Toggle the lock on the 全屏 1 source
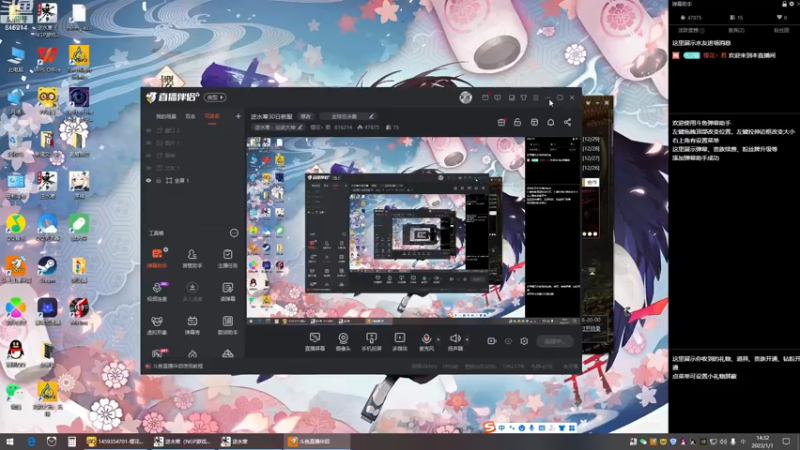 [x=159, y=181]
